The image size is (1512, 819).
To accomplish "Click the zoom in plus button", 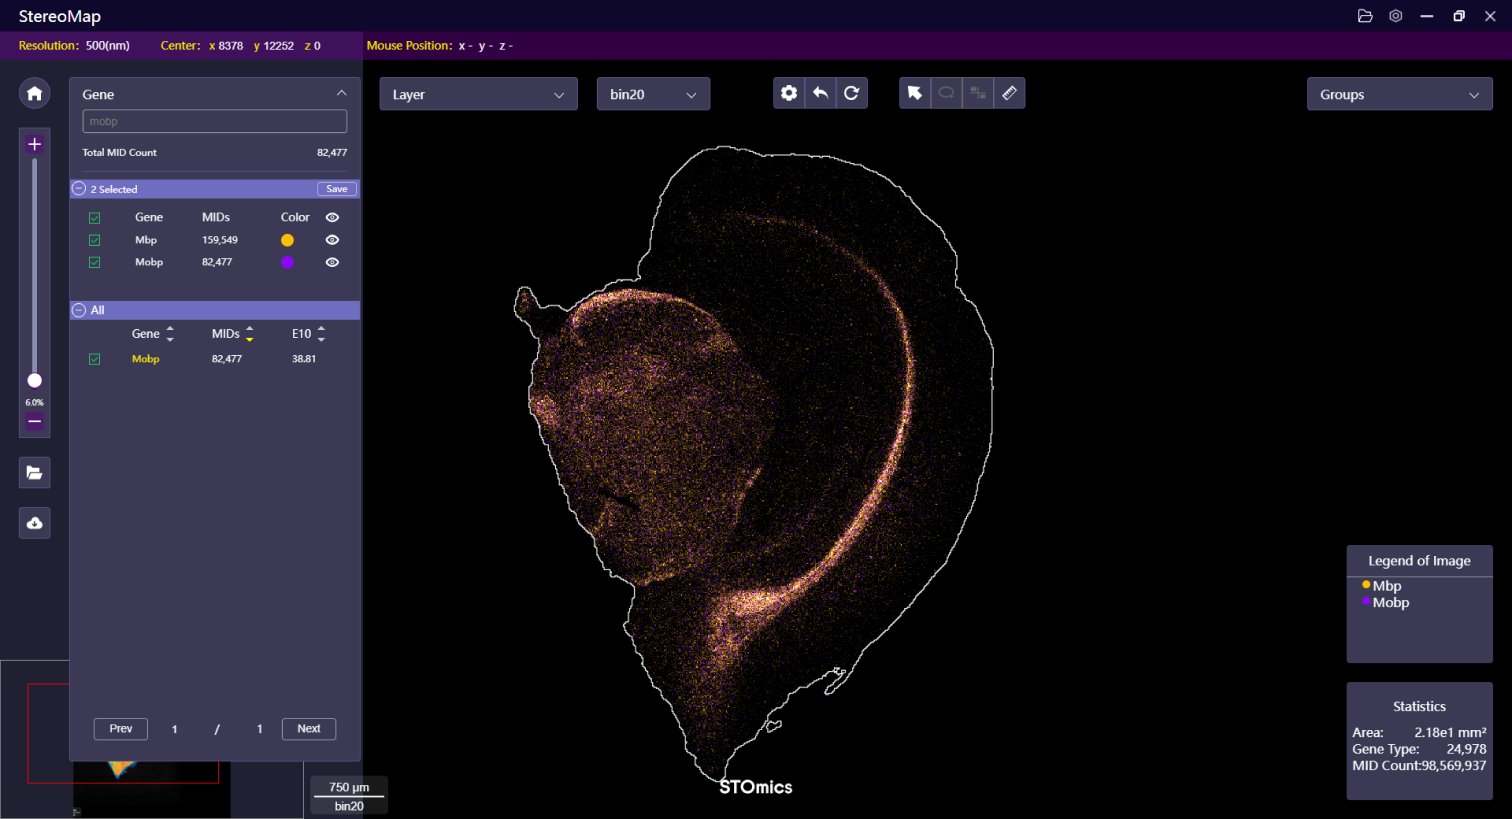I will [x=34, y=144].
